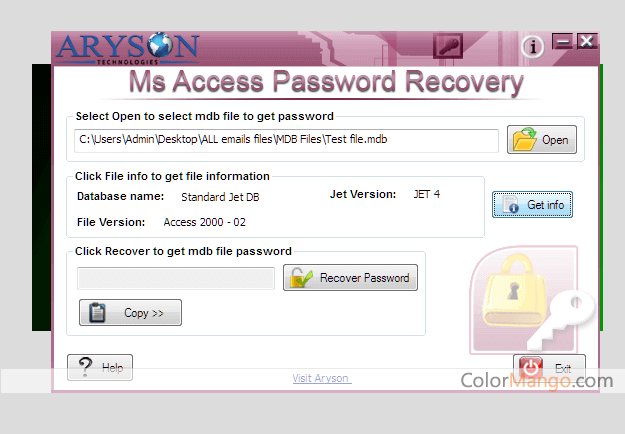Click the empty recovered password field
Viewport: 625px width, 434px height.
click(x=176, y=278)
